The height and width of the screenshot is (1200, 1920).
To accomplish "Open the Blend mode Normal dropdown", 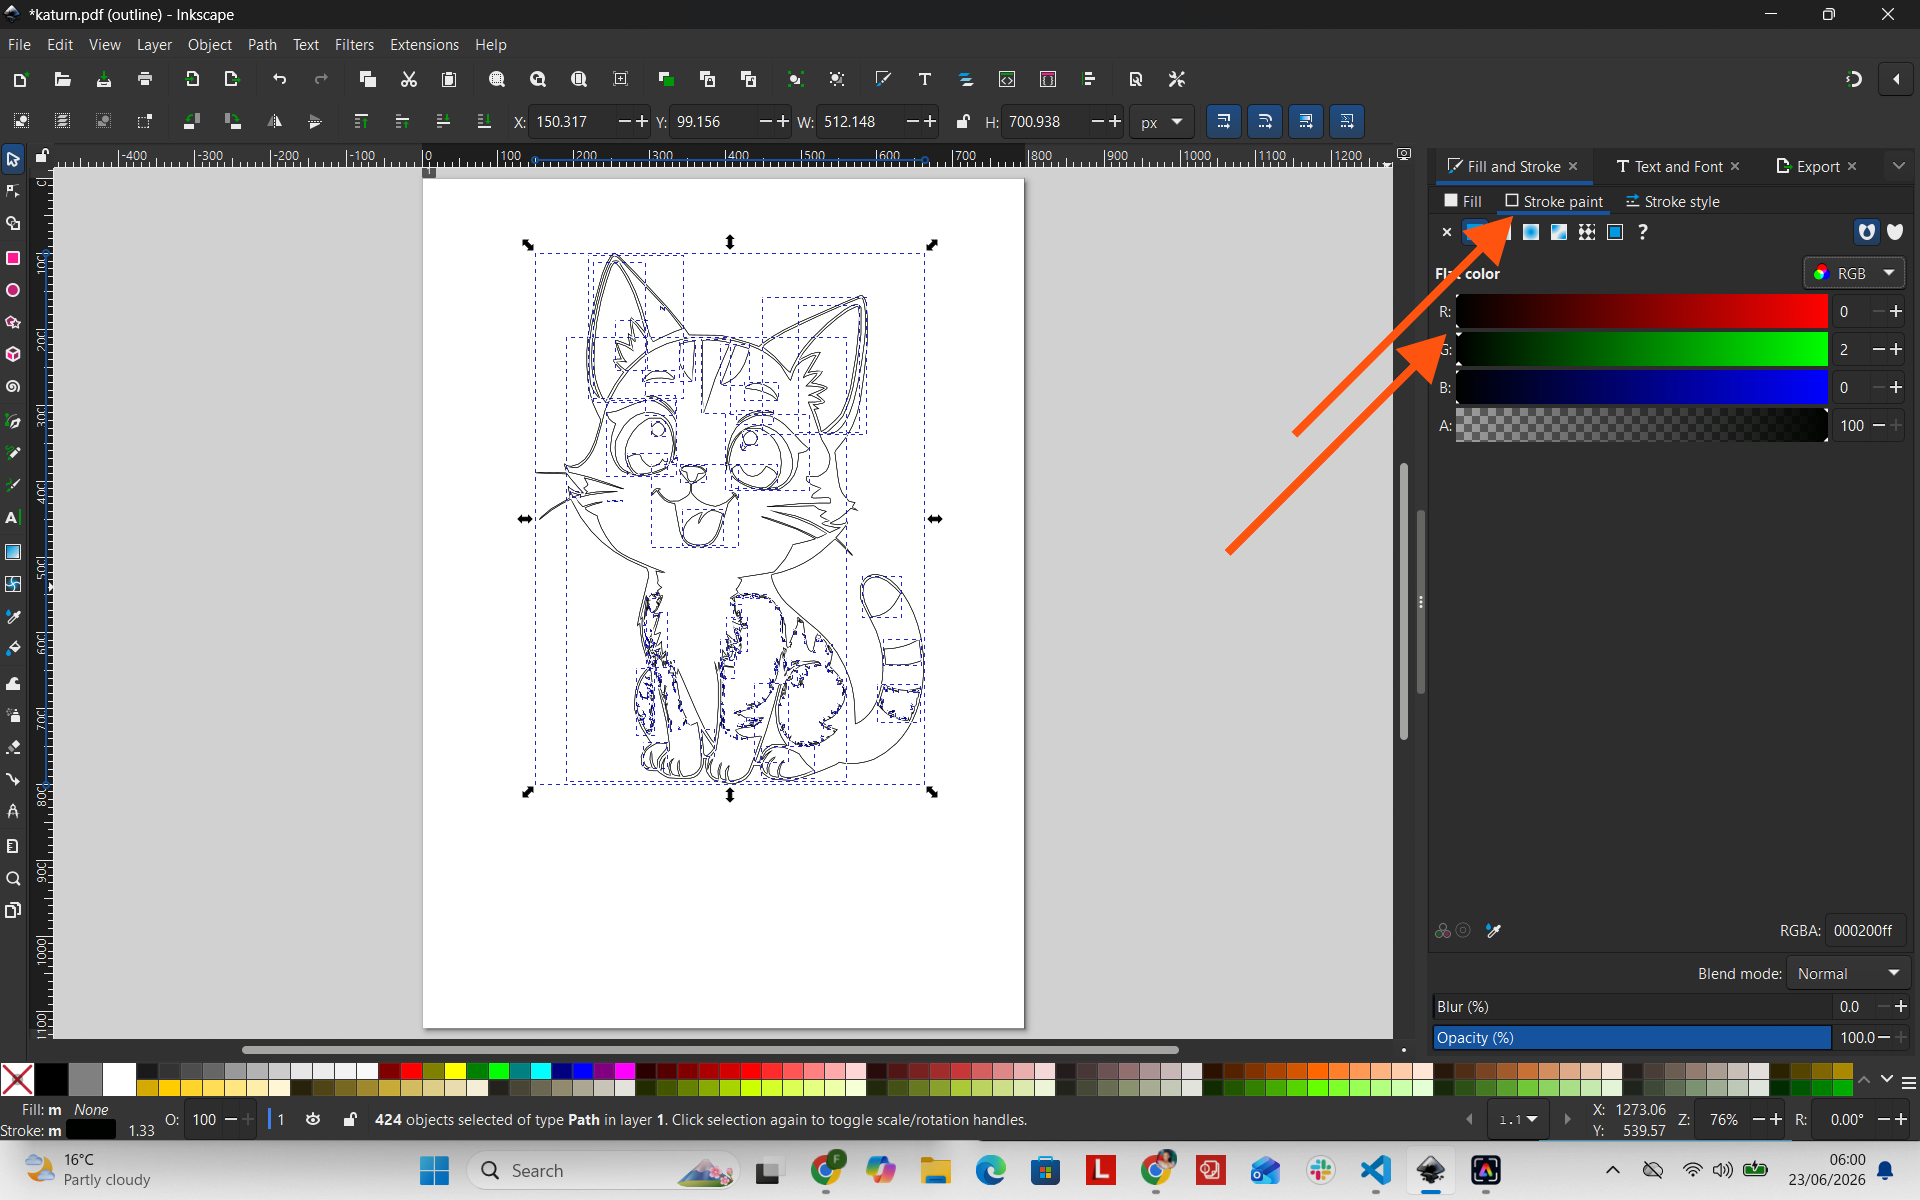I will click(1848, 973).
